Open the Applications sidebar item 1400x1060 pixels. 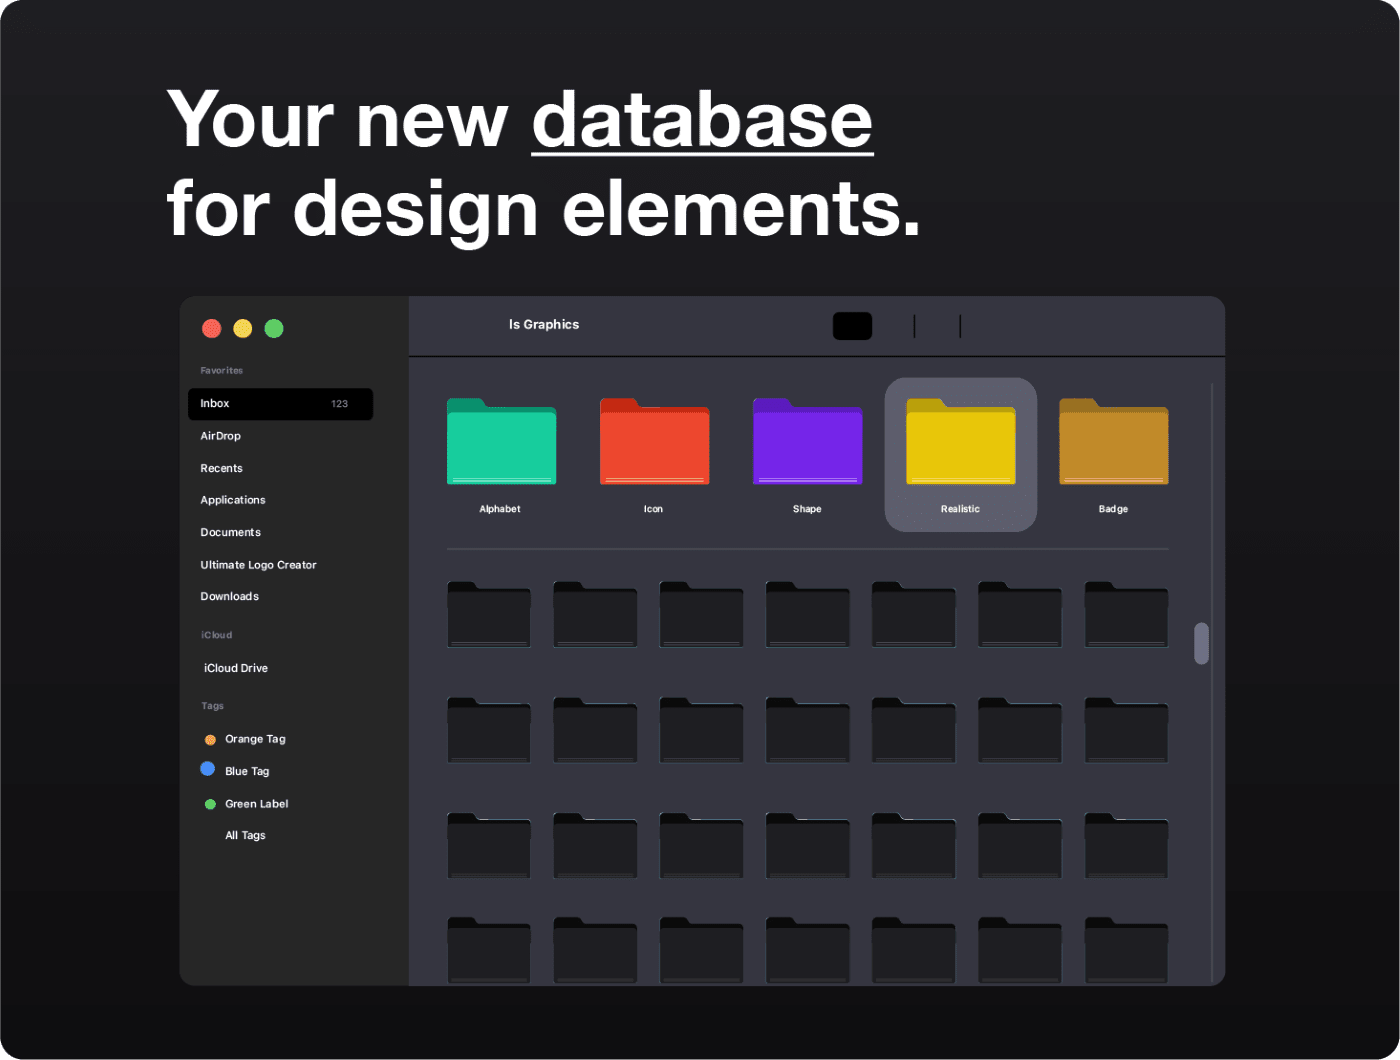pyautogui.click(x=233, y=500)
